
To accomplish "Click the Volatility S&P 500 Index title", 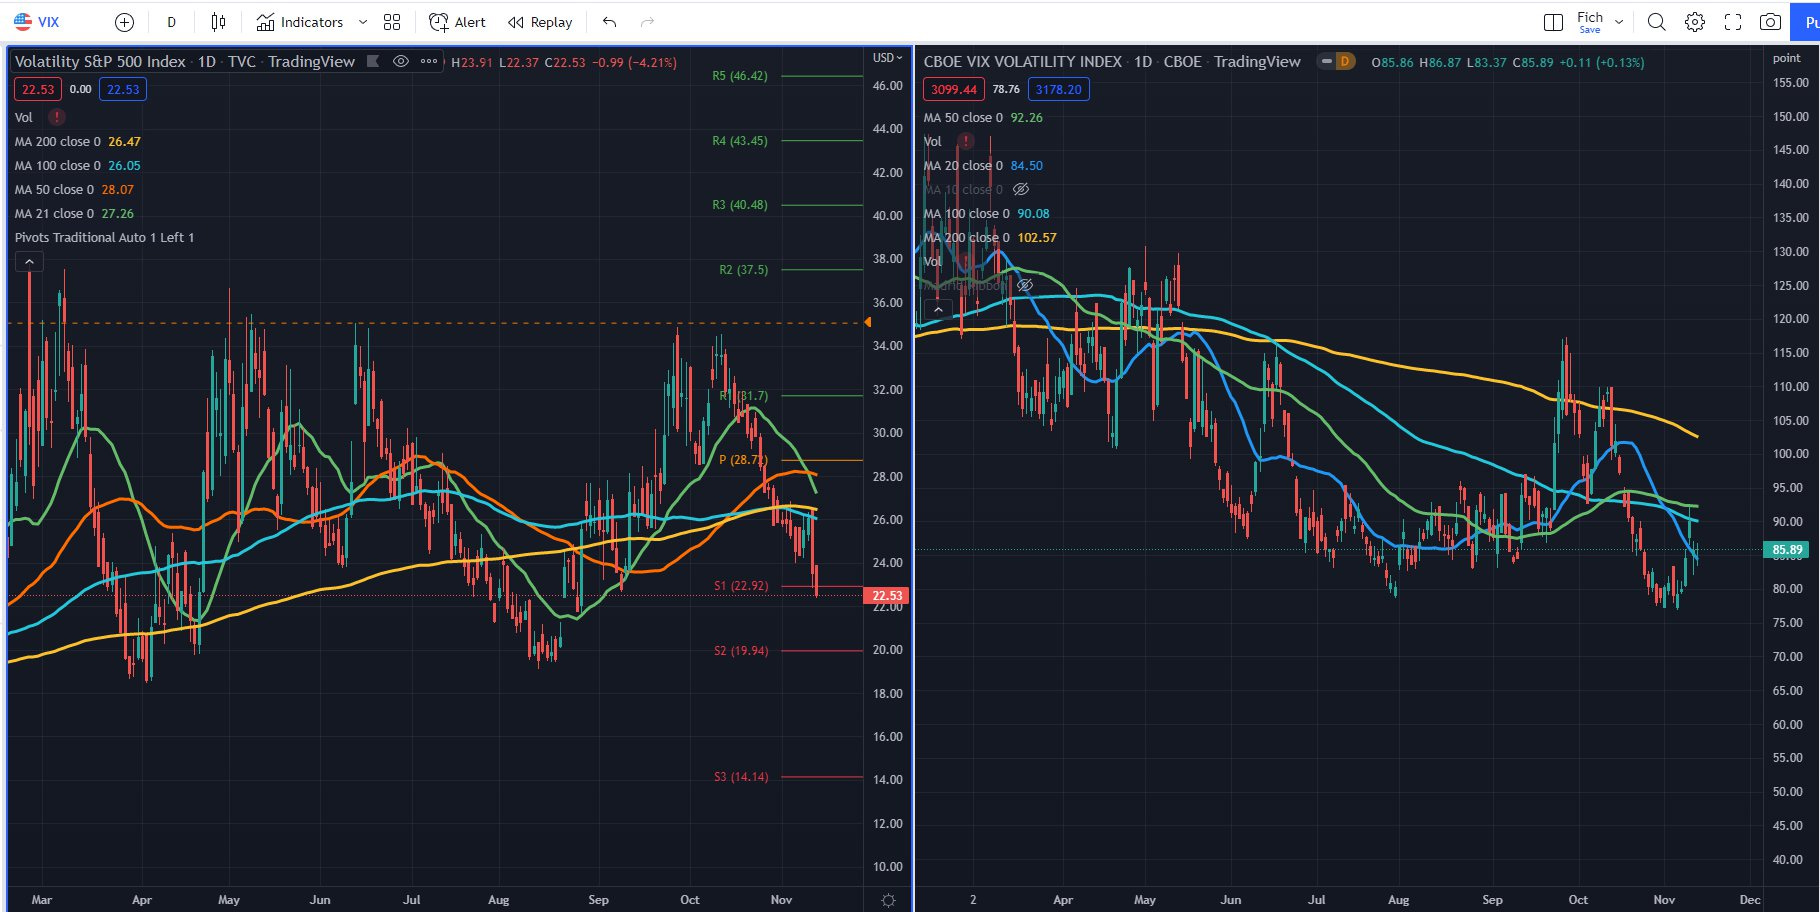I will (x=100, y=61).
